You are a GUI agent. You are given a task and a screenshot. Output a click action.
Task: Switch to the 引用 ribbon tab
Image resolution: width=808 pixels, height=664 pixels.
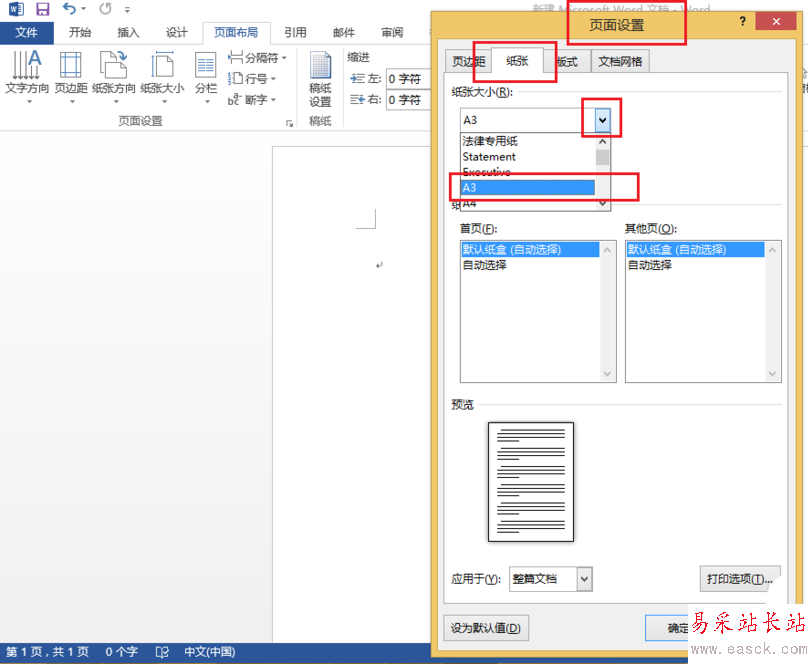(295, 32)
